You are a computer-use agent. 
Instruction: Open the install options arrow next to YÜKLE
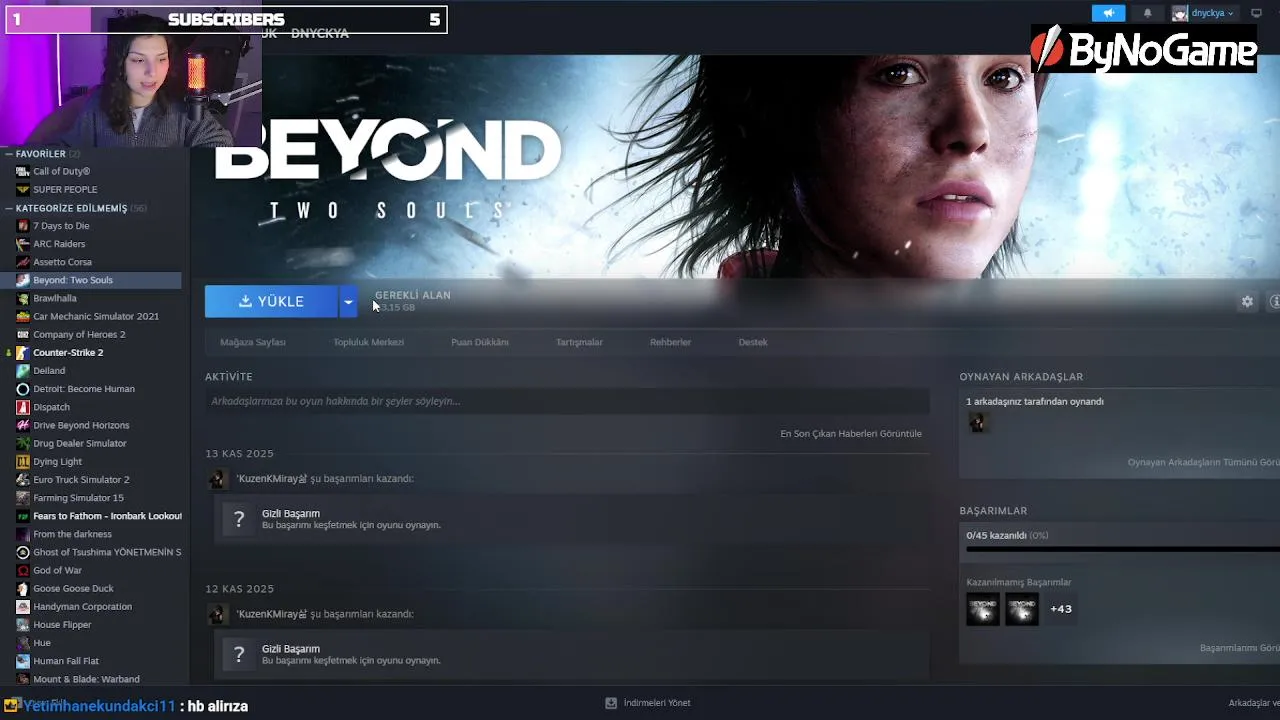pos(348,301)
